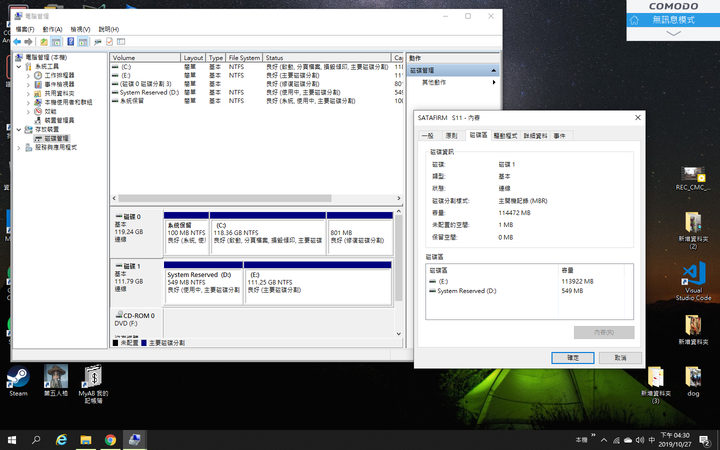
Task: Click 取消 to cancel the dialog
Action: [x=620, y=358]
